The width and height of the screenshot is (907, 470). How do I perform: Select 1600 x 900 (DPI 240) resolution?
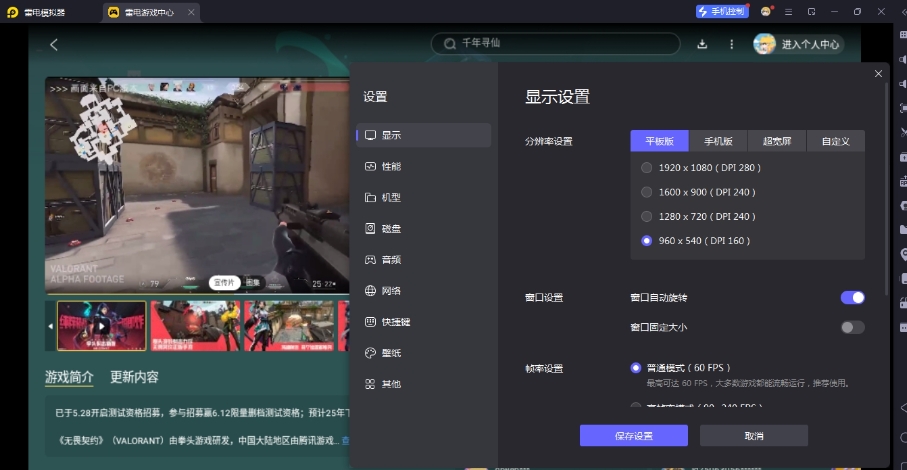[646, 192]
